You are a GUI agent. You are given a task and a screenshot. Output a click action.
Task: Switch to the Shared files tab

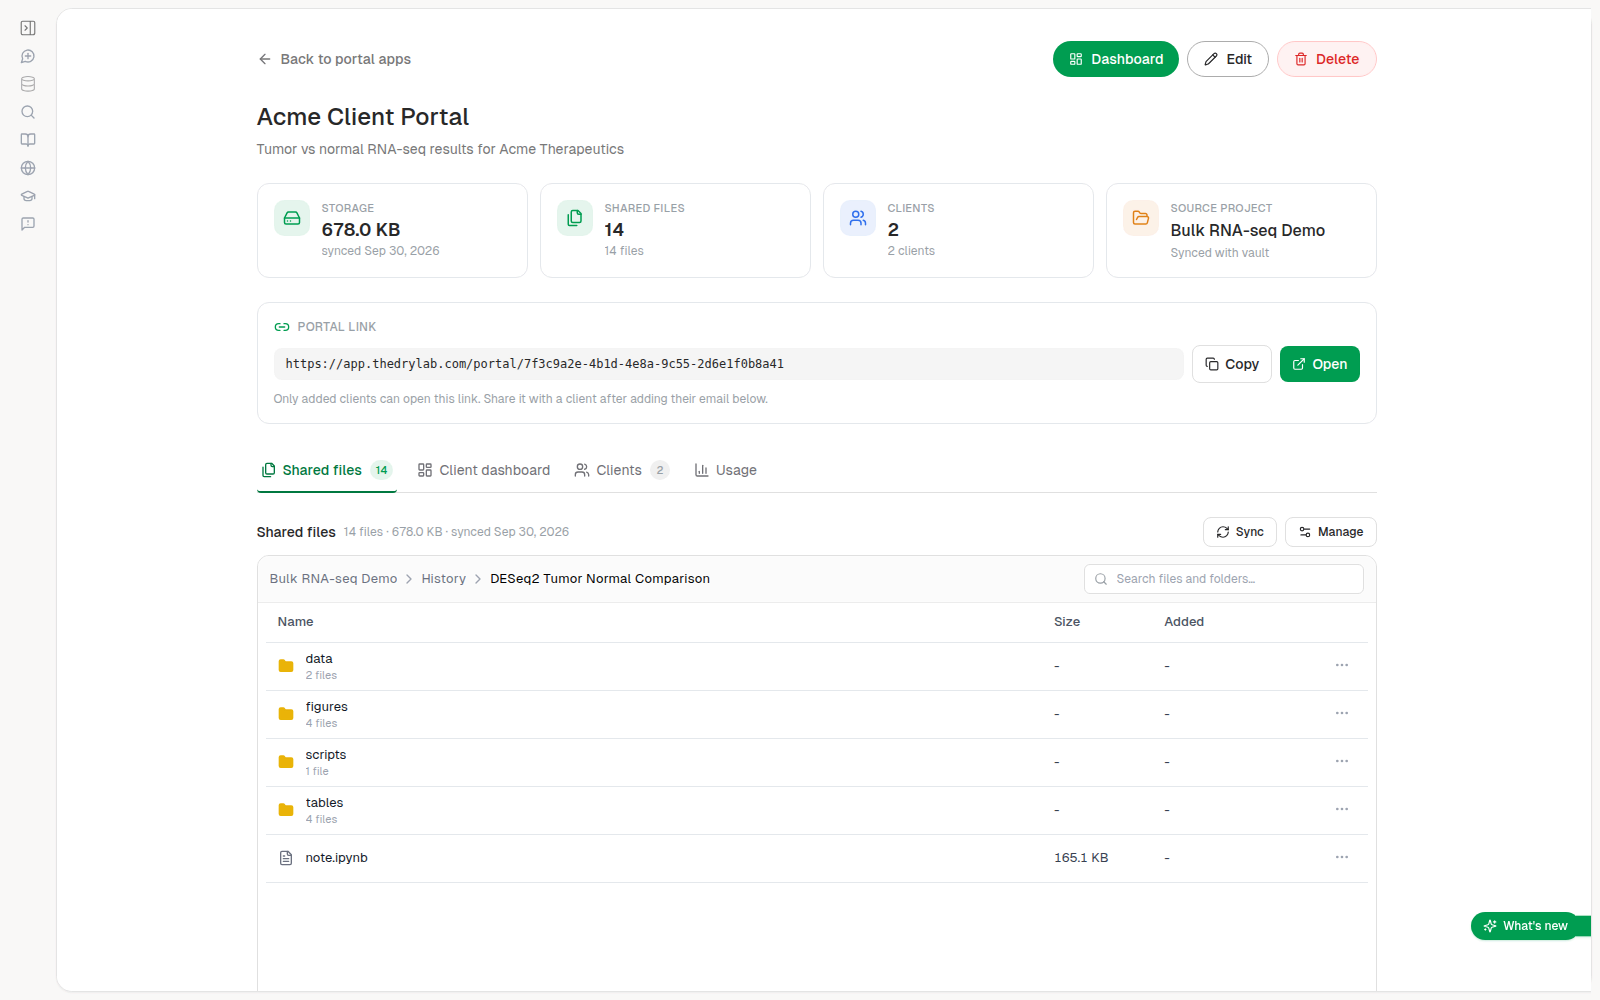click(327, 470)
